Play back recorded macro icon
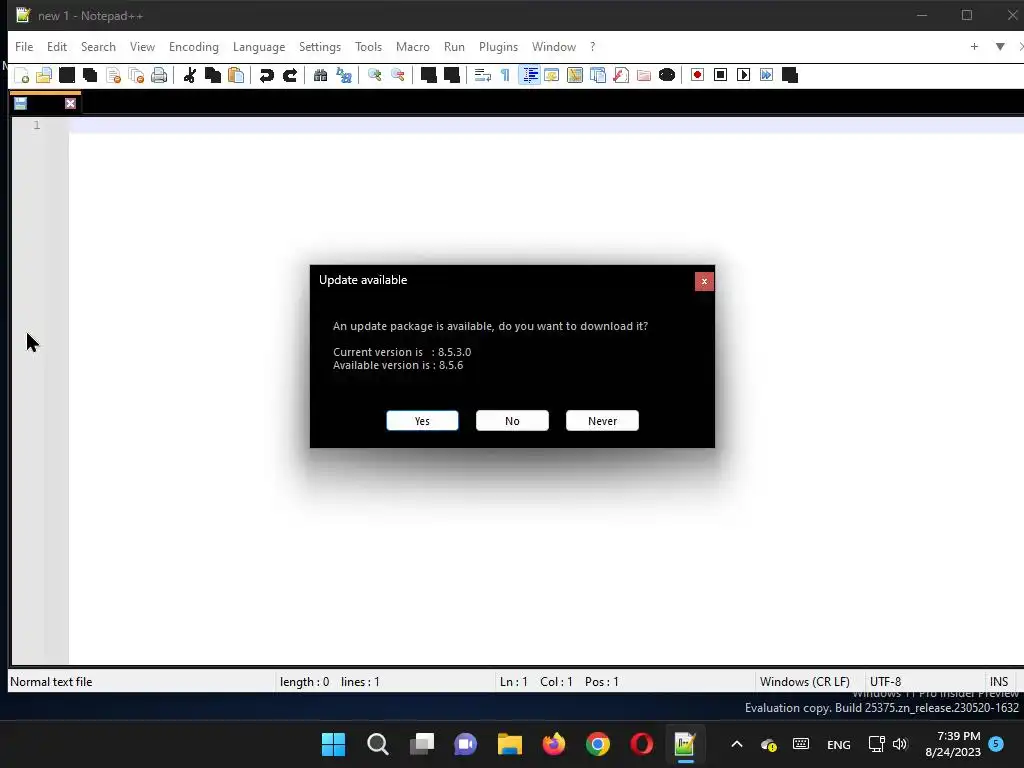 coord(743,75)
